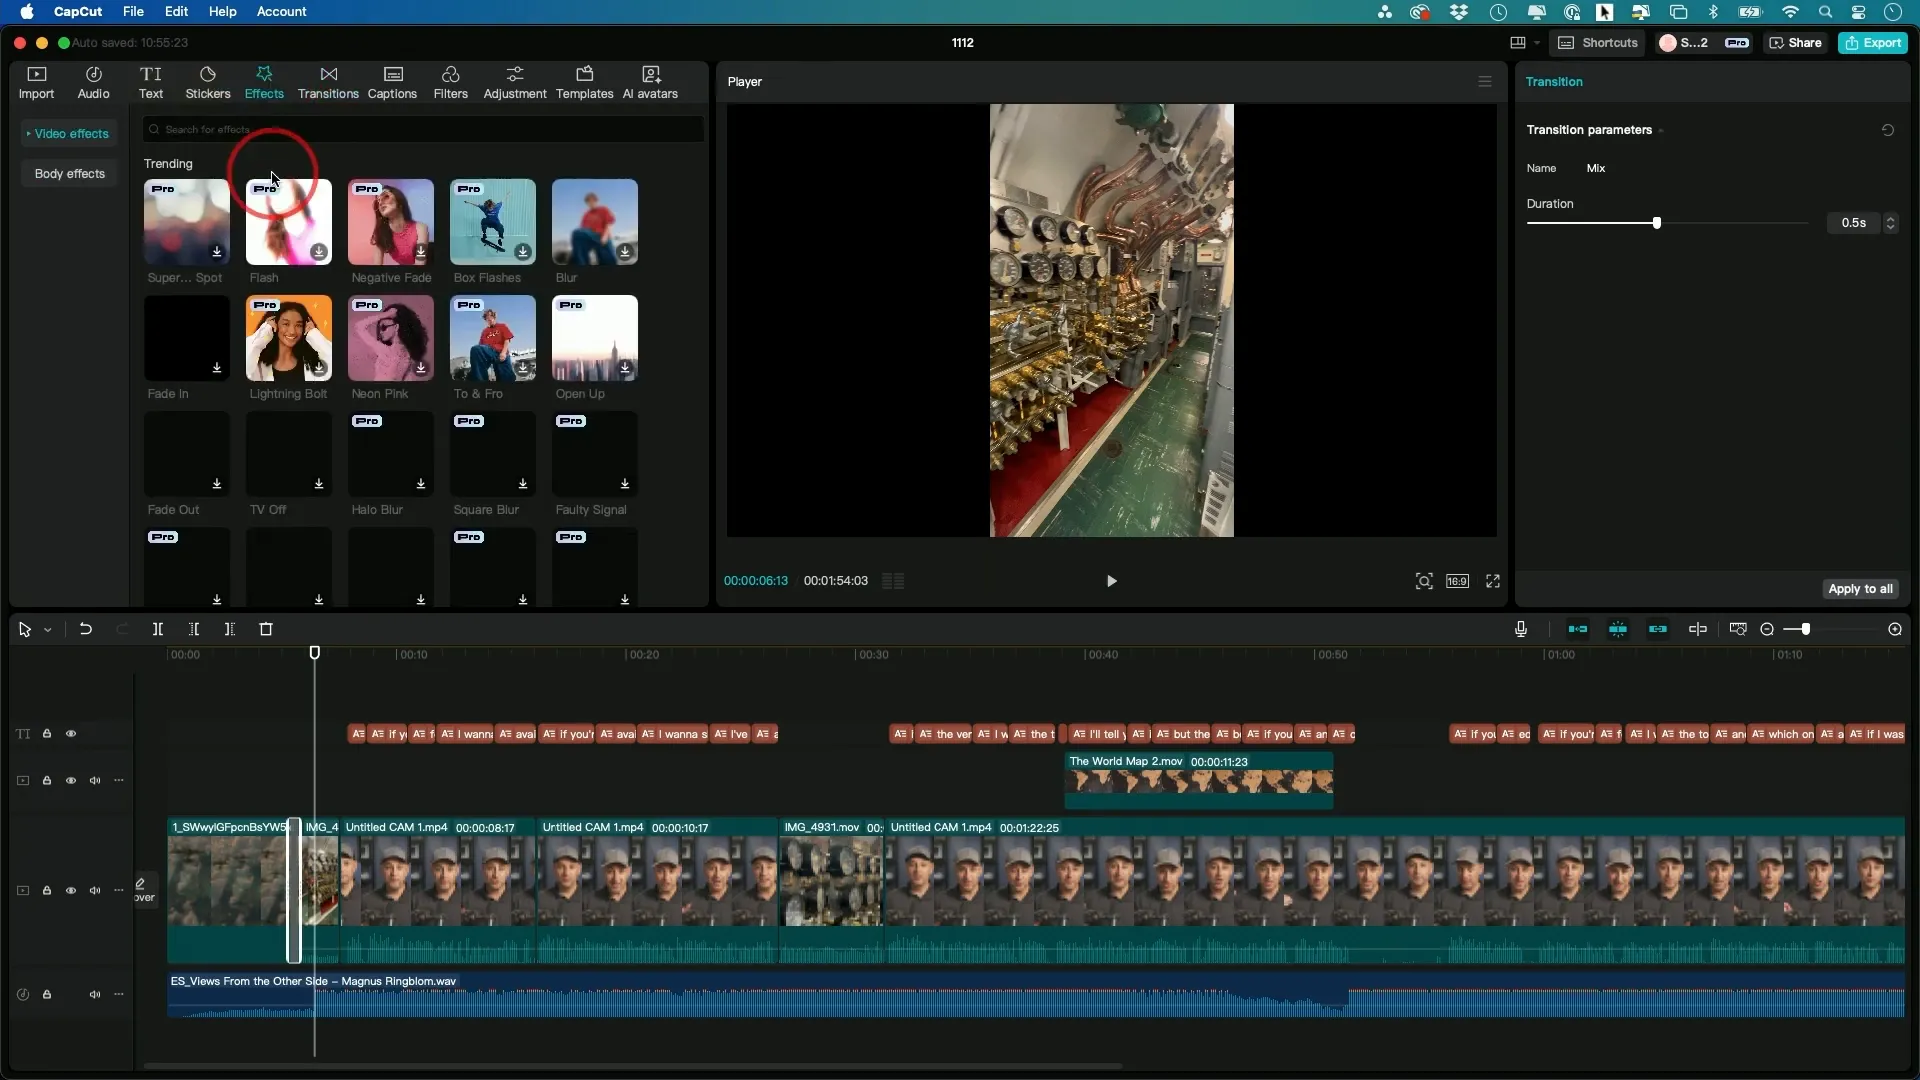Open the Audio panel
Viewport: 1920px width, 1080px height.
coord(93,83)
